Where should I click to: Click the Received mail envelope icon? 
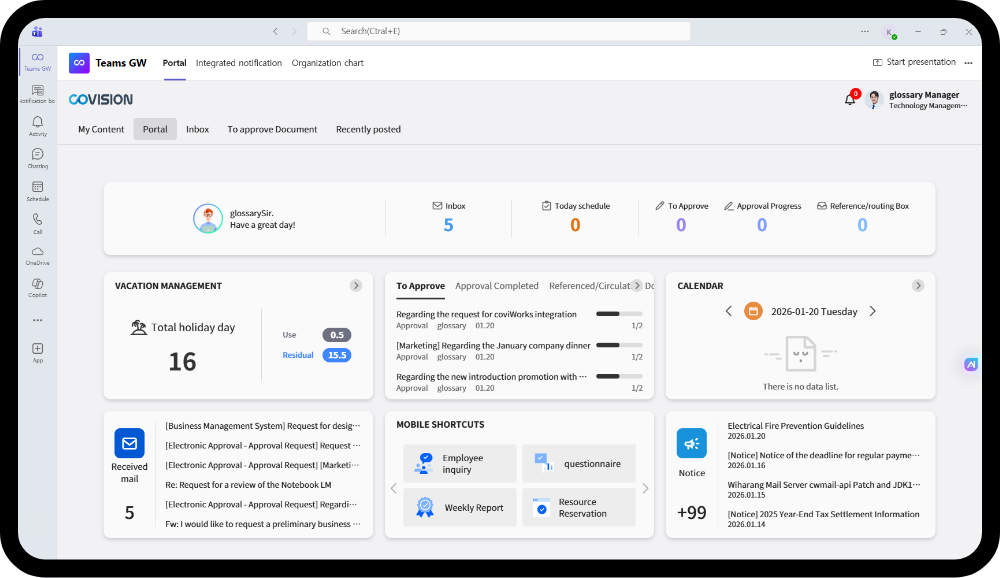click(x=129, y=443)
